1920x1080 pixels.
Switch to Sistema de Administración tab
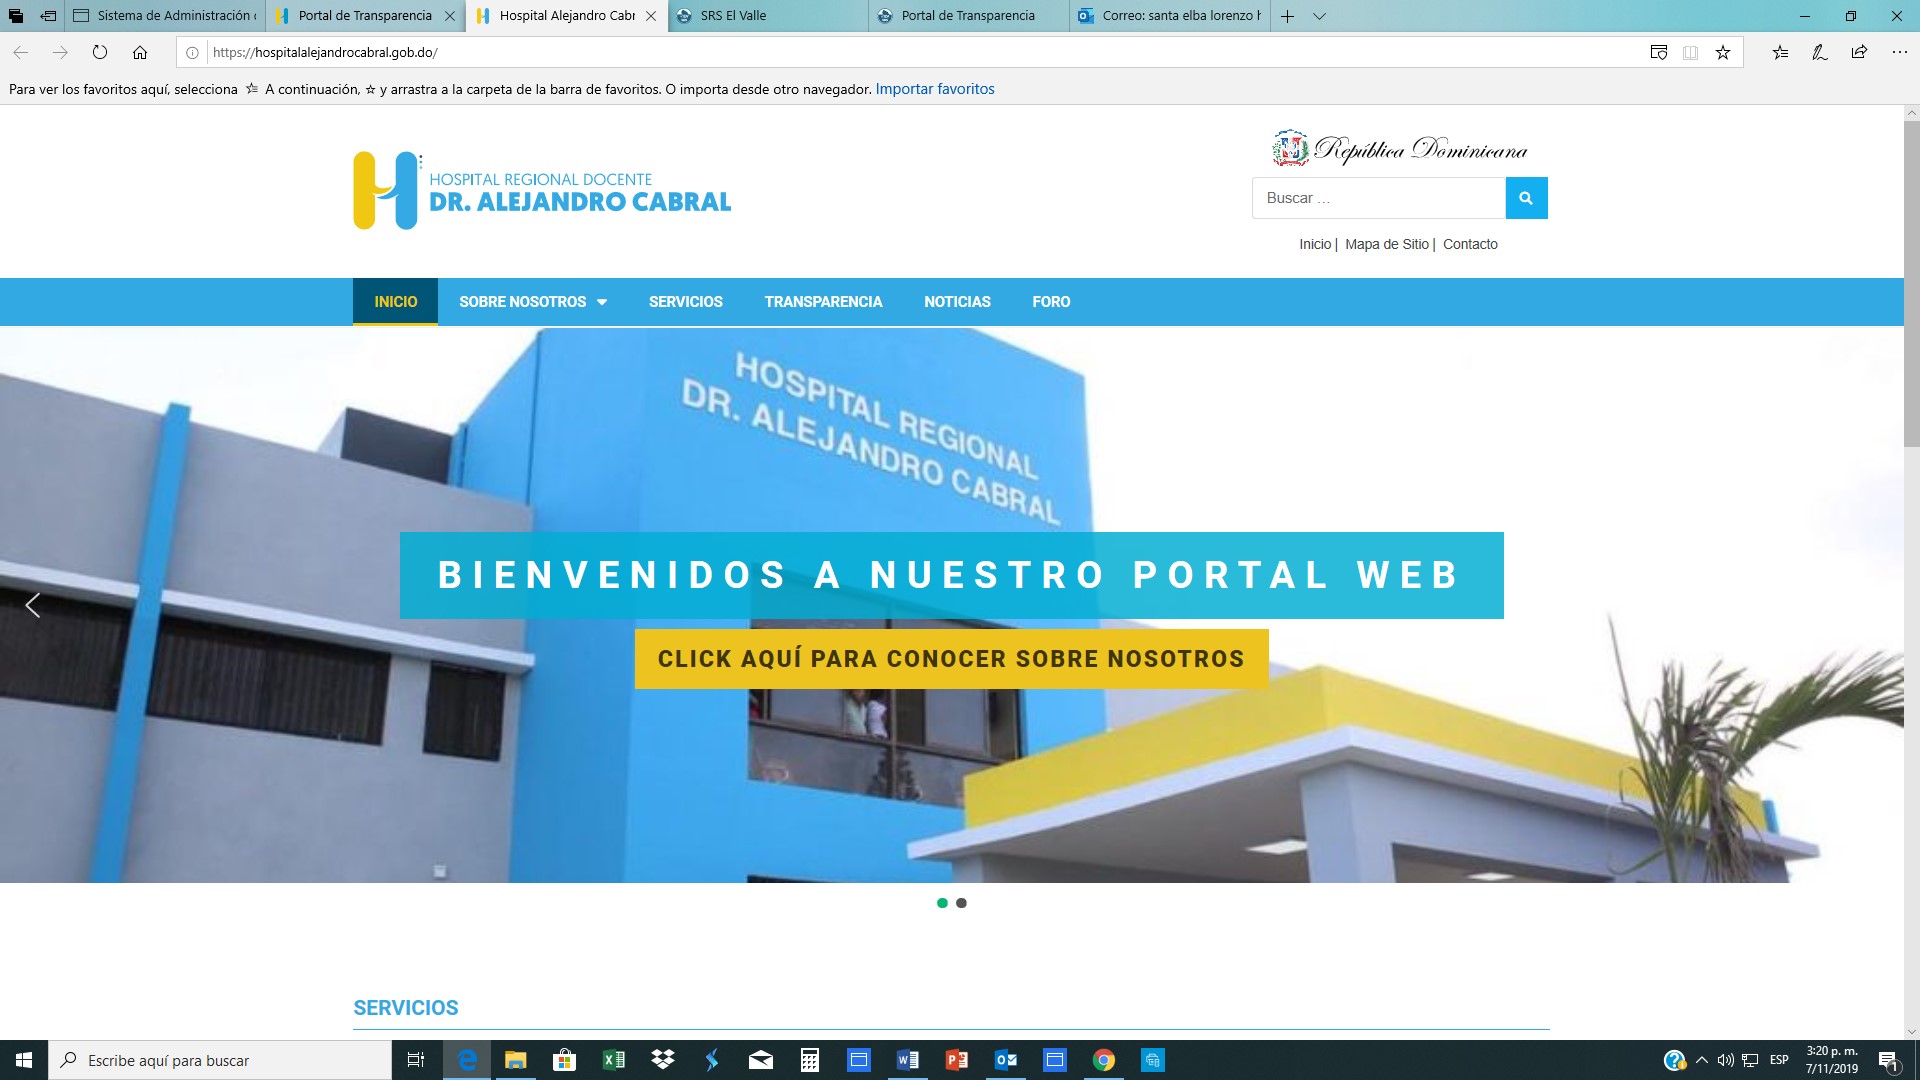click(x=165, y=16)
